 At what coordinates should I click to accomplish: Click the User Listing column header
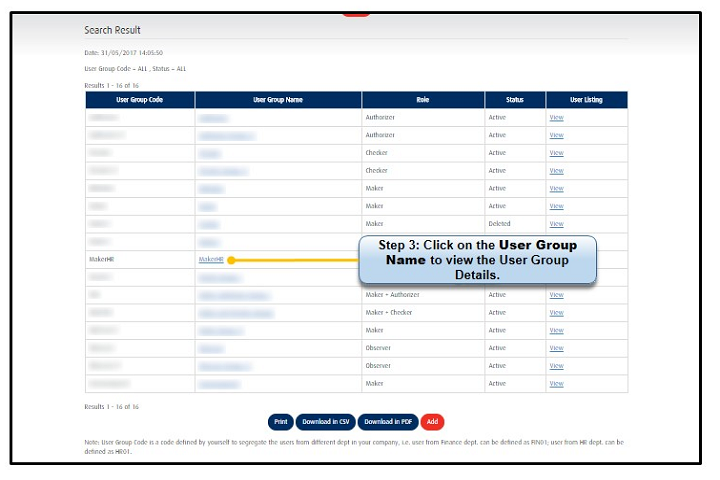(x=586, y=100)
